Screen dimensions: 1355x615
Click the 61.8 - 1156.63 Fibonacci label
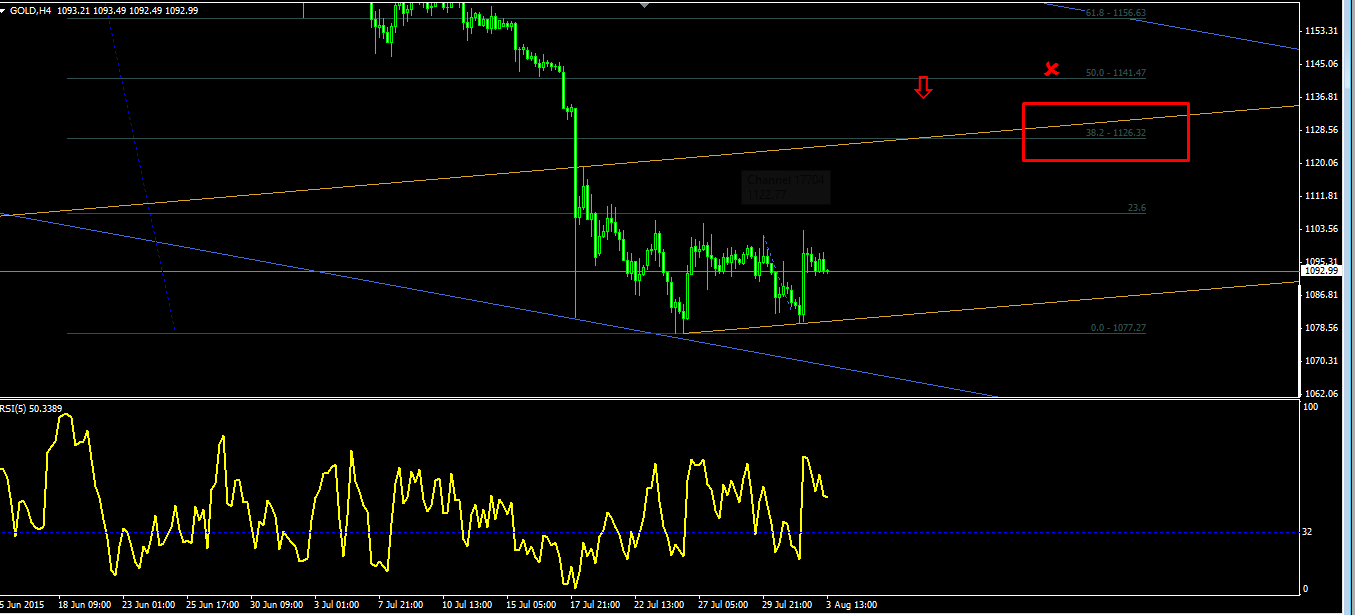[x=1115, y=13]
